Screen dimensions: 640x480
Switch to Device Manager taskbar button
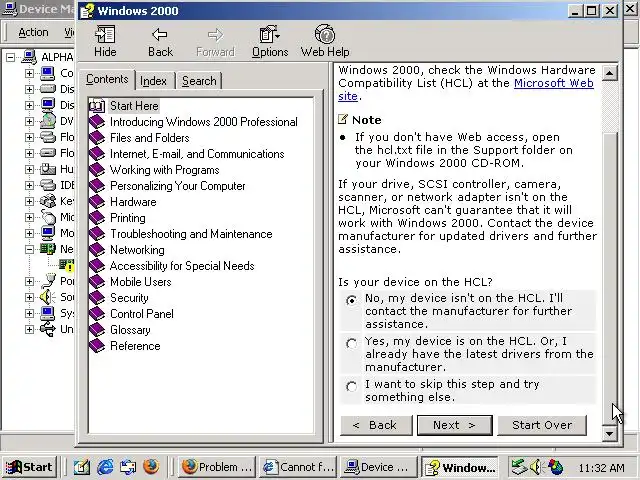[x=379, y=467]
